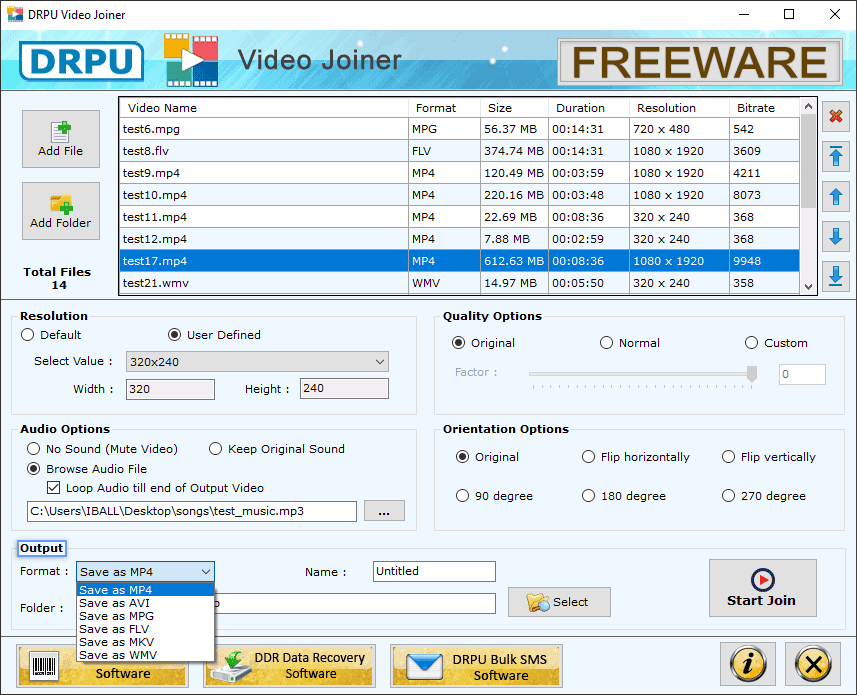Click the Bitrate column header

click(764, 108)
